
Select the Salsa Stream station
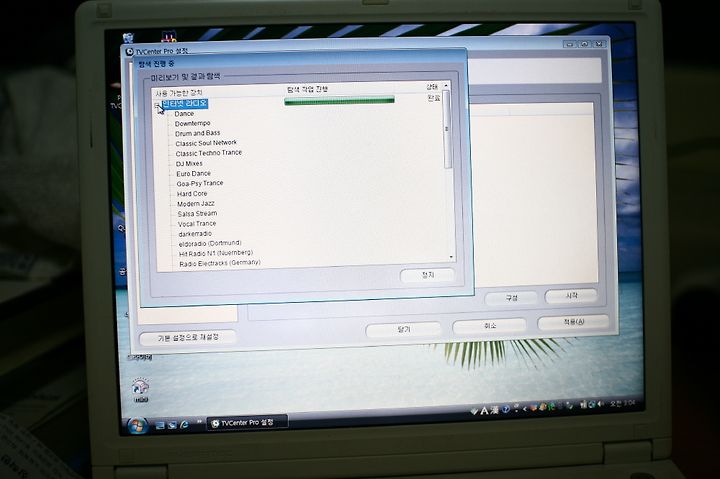197,214
